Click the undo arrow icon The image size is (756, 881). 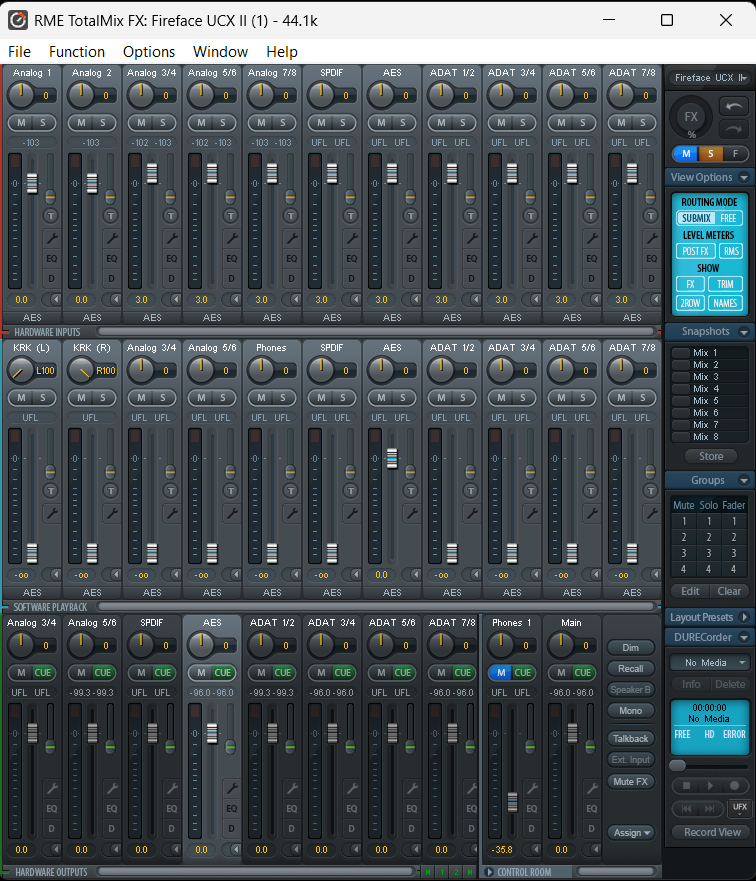pos(734,107)
